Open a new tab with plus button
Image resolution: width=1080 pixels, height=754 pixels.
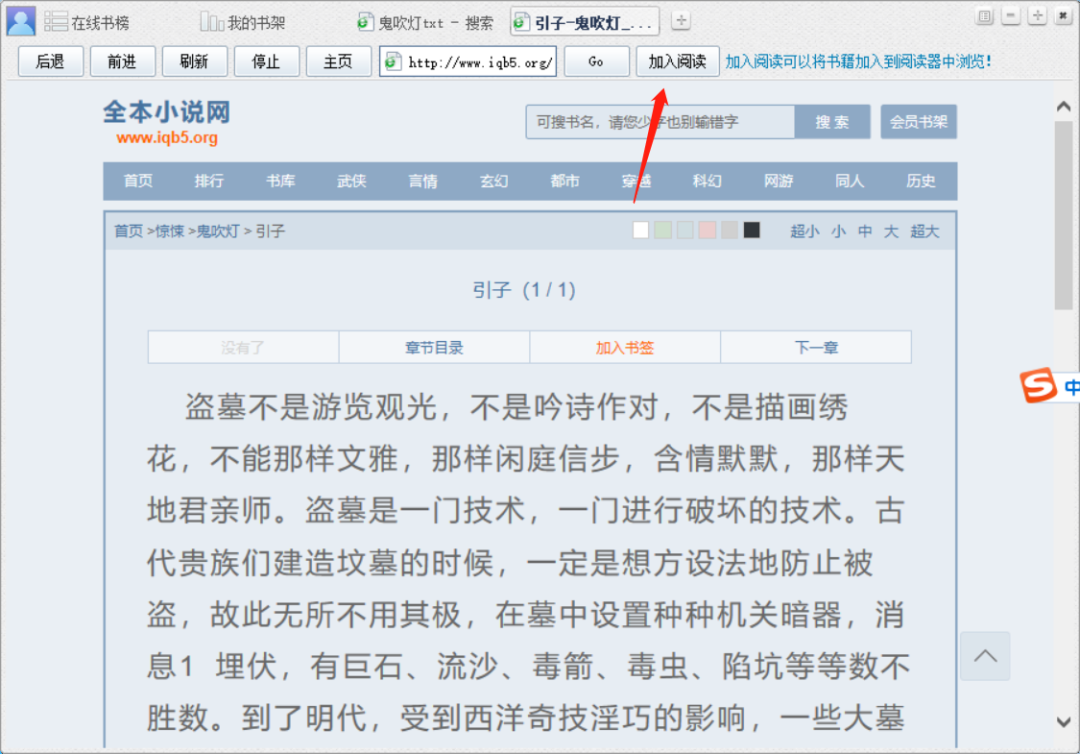[681, 21]
